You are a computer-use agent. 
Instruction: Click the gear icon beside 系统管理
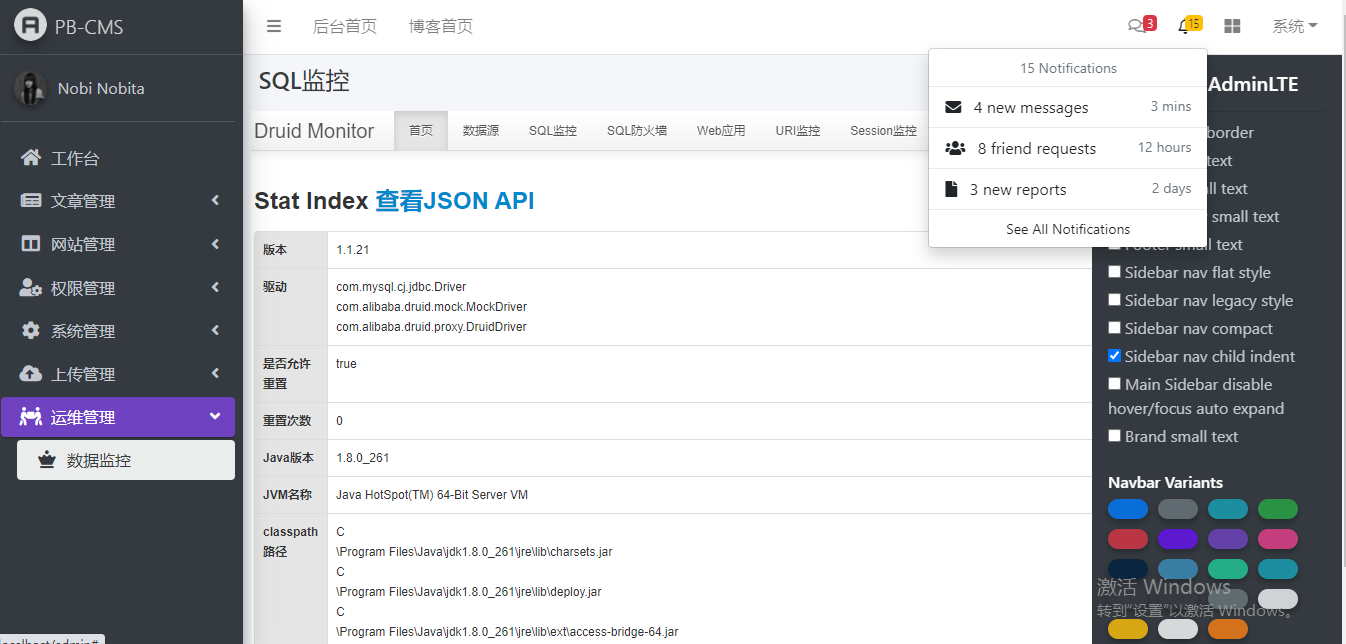tap(31, 331)
